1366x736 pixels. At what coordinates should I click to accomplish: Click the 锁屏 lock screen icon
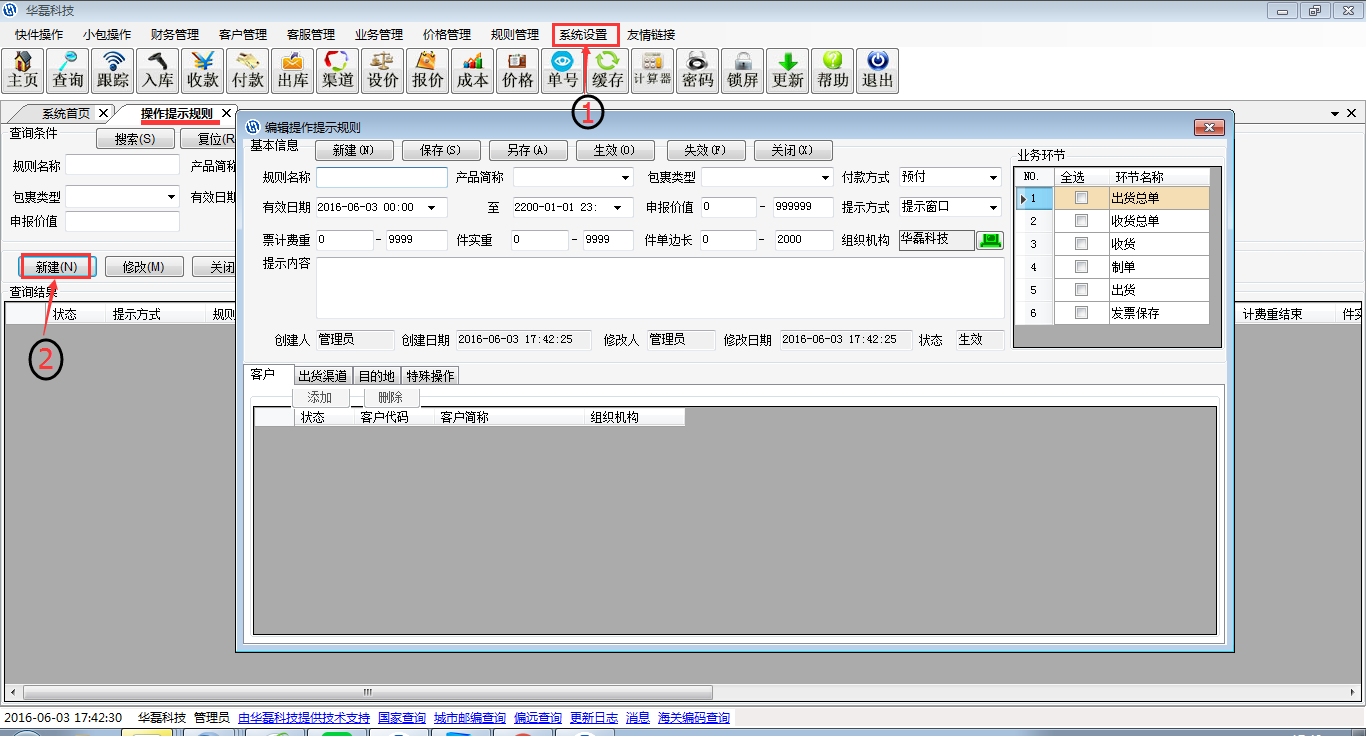[x=742, y=71]
